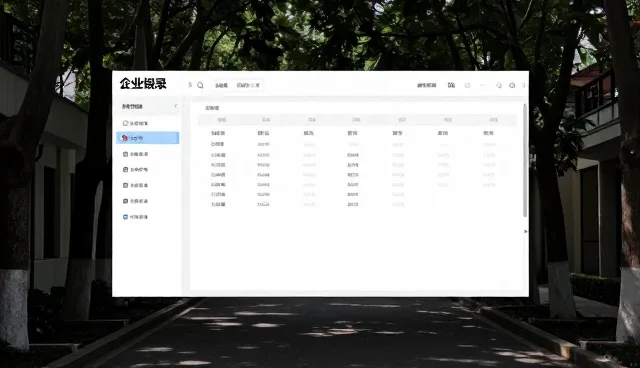Select the highlighted blue sidebar item
The image size is (640, 368).
pos(147,138)
